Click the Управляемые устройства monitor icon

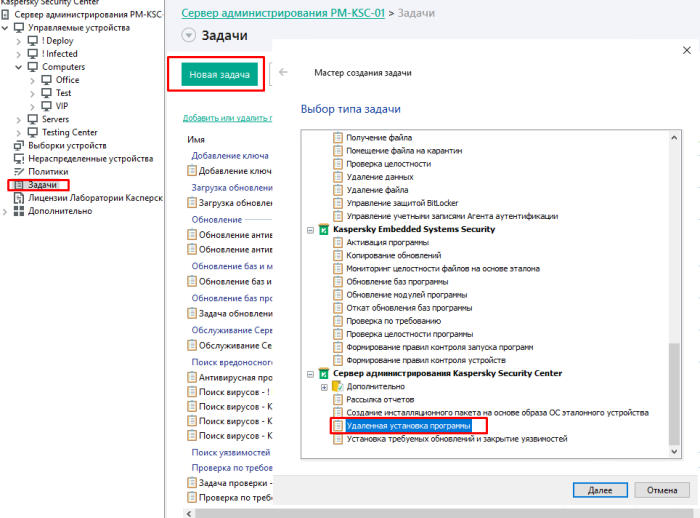coord(19,28)
